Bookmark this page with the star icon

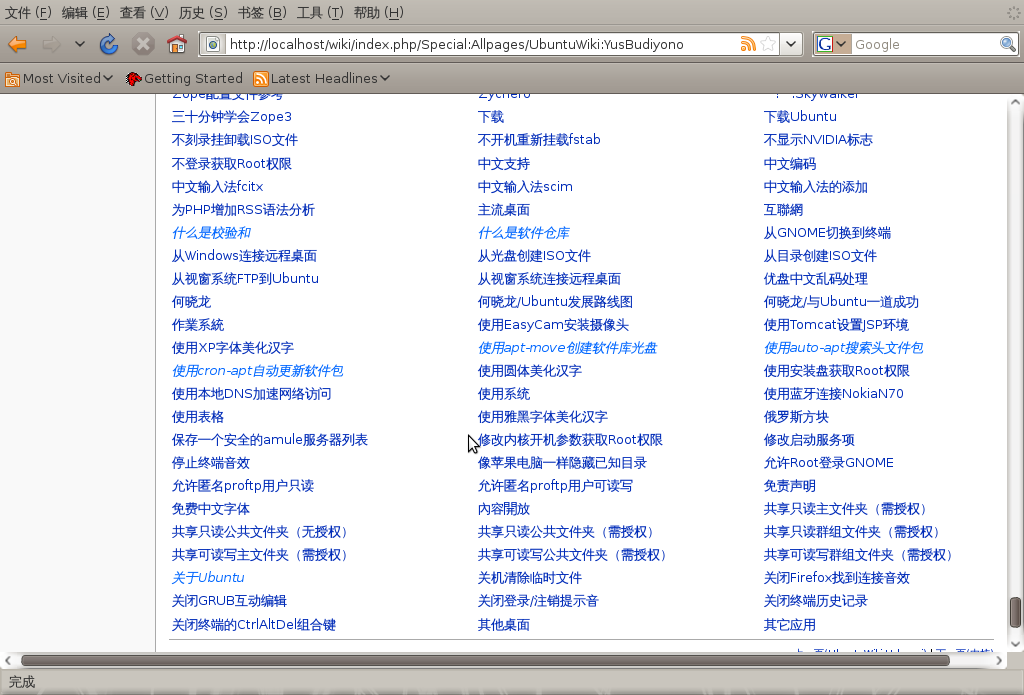click(x=769, y=44)
